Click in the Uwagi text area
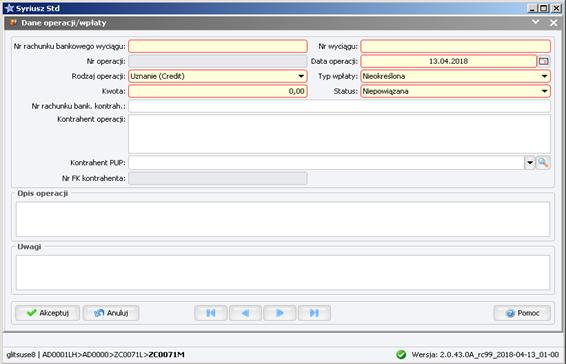The height and width of the screenshot is (364, 566). (x=283, y=273)
